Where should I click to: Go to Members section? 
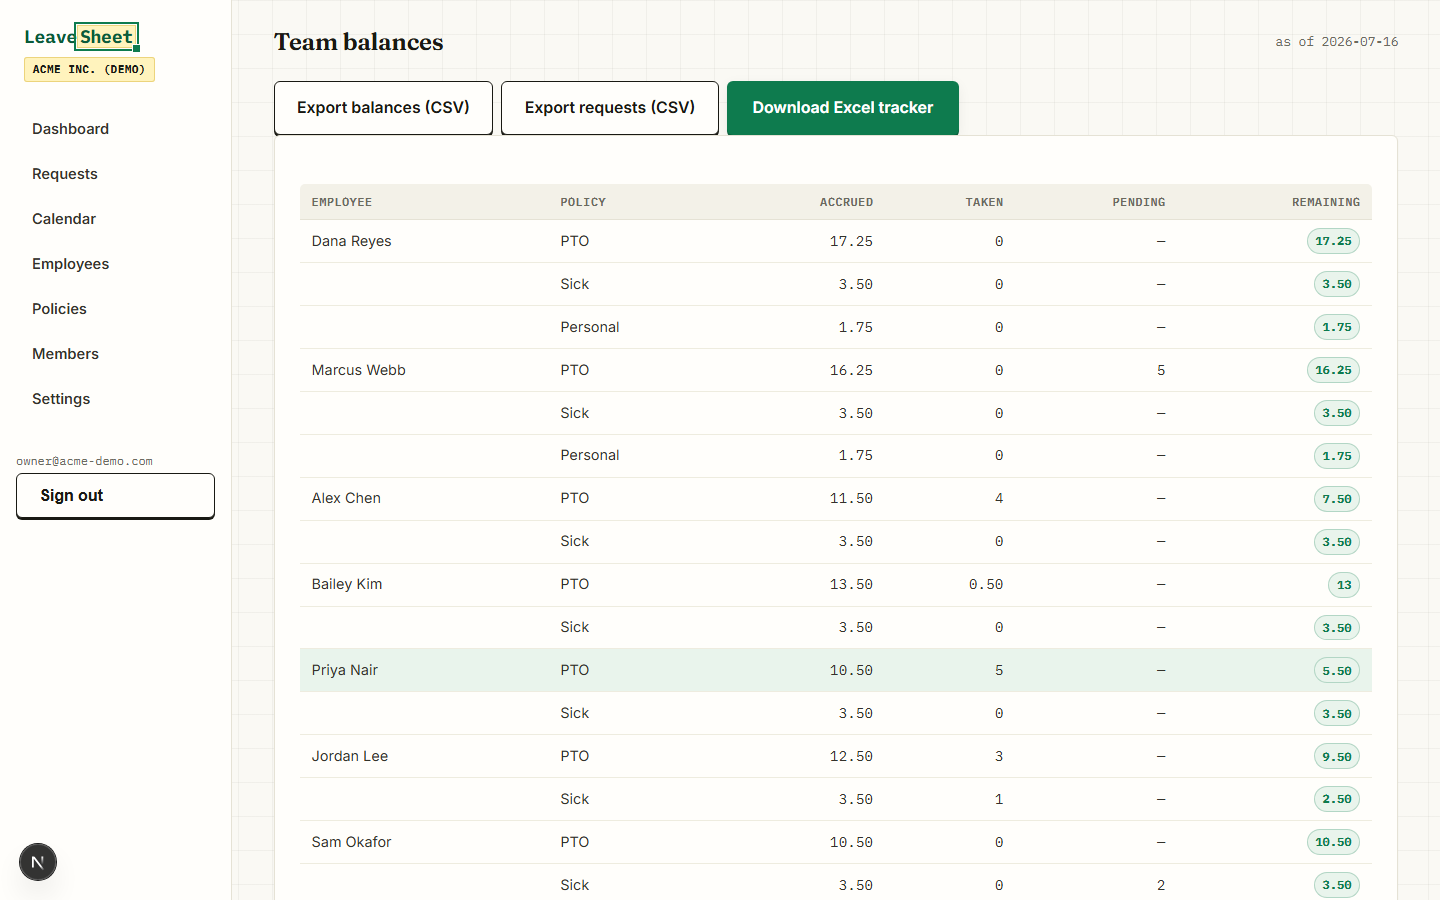(65, 354)
